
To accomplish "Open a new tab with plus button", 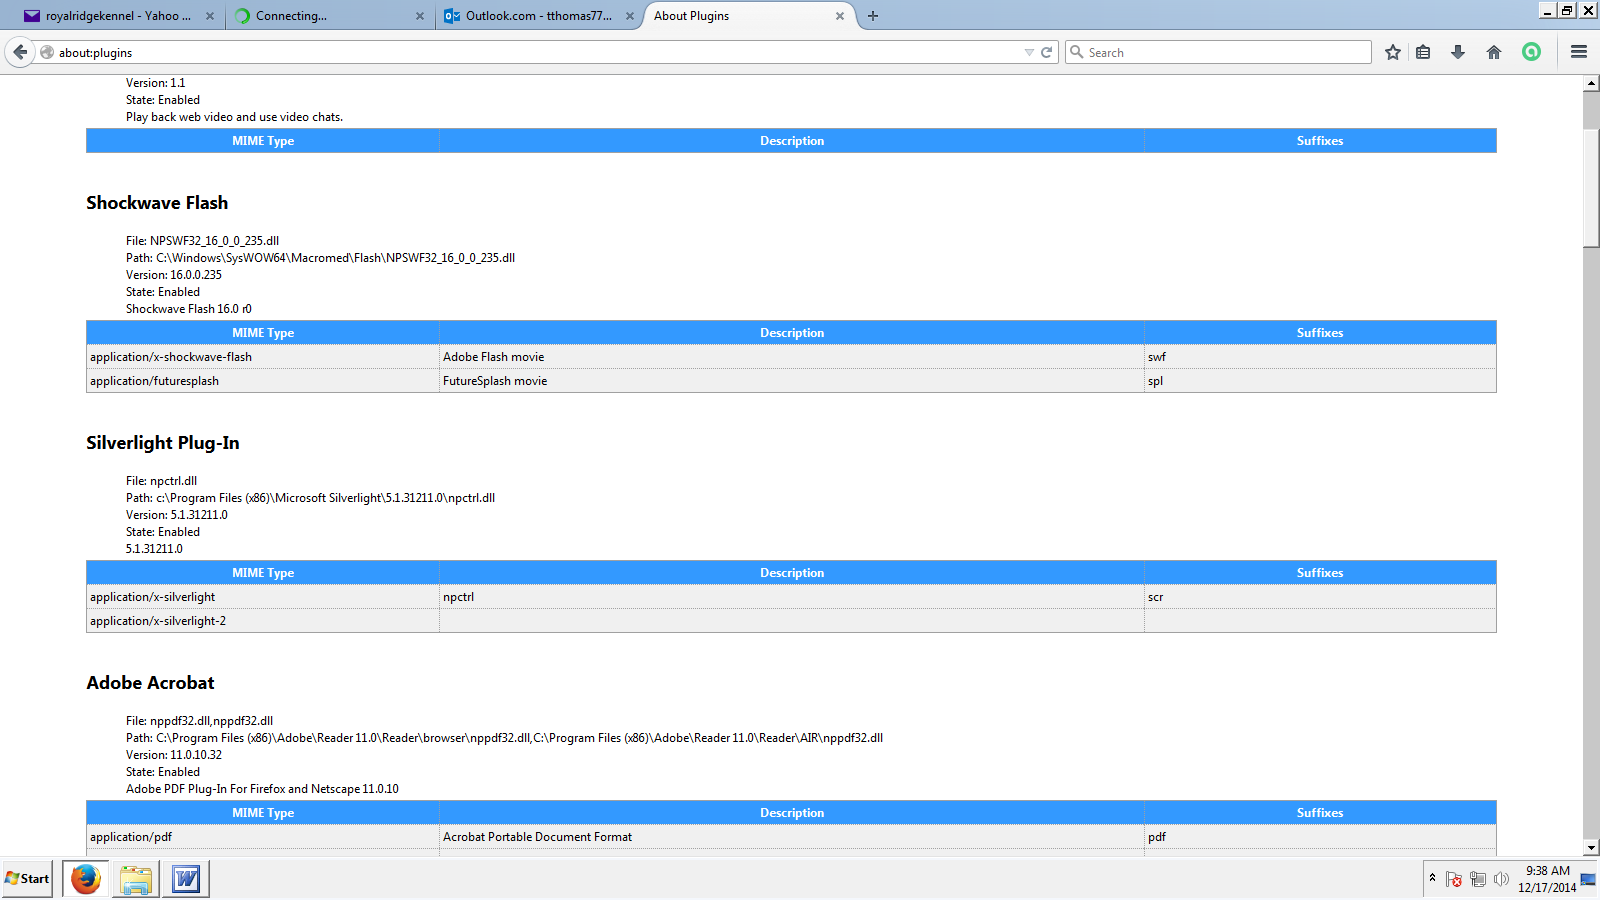I will [x=873, y=16].
